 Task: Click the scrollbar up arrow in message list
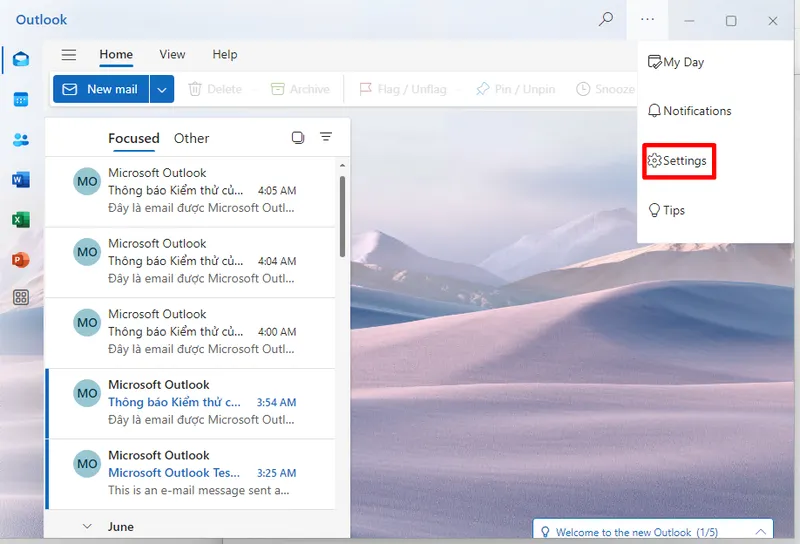pyautogui.click(x=342, y=165)
